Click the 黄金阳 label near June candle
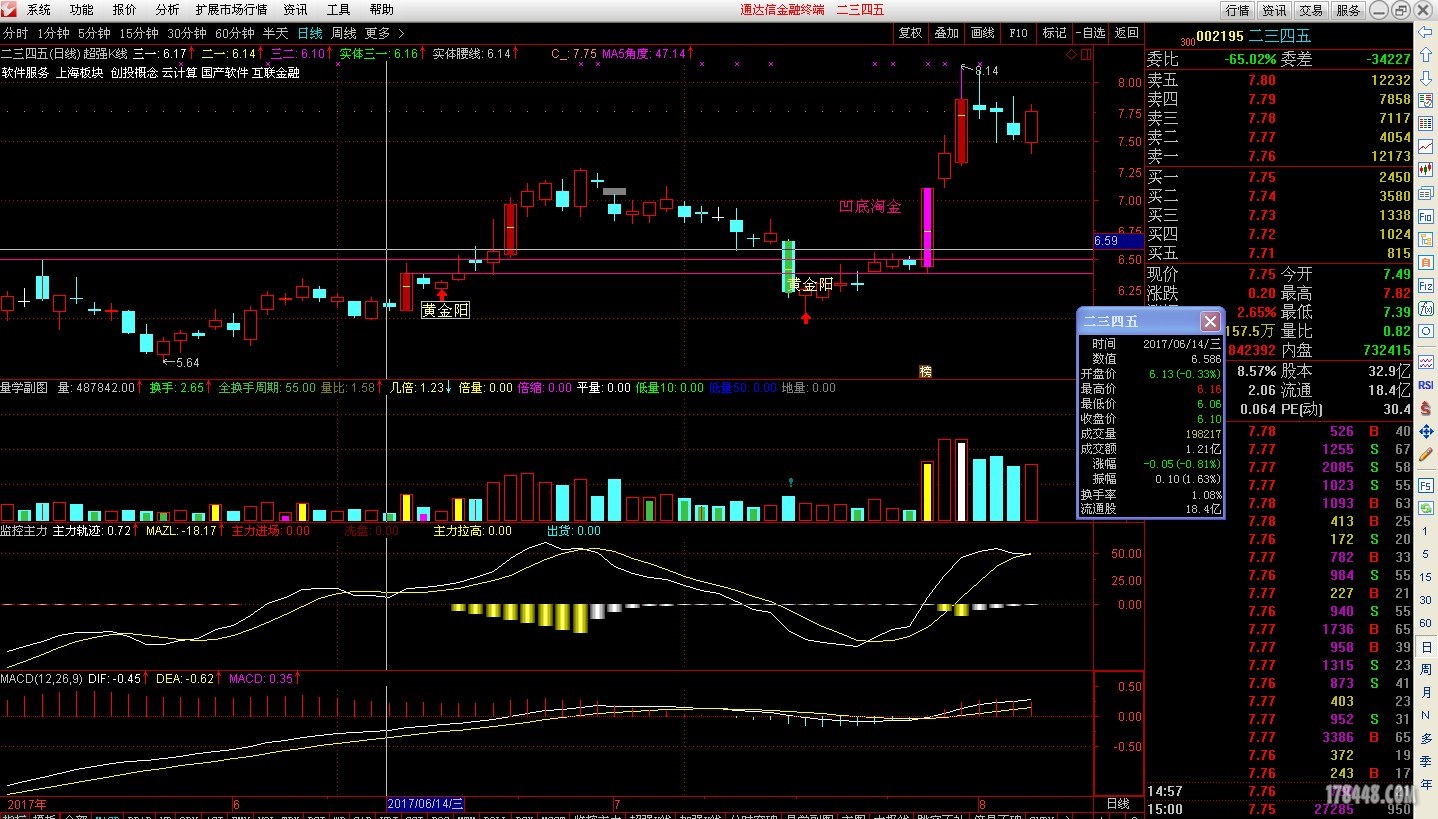 click(445, 310)
